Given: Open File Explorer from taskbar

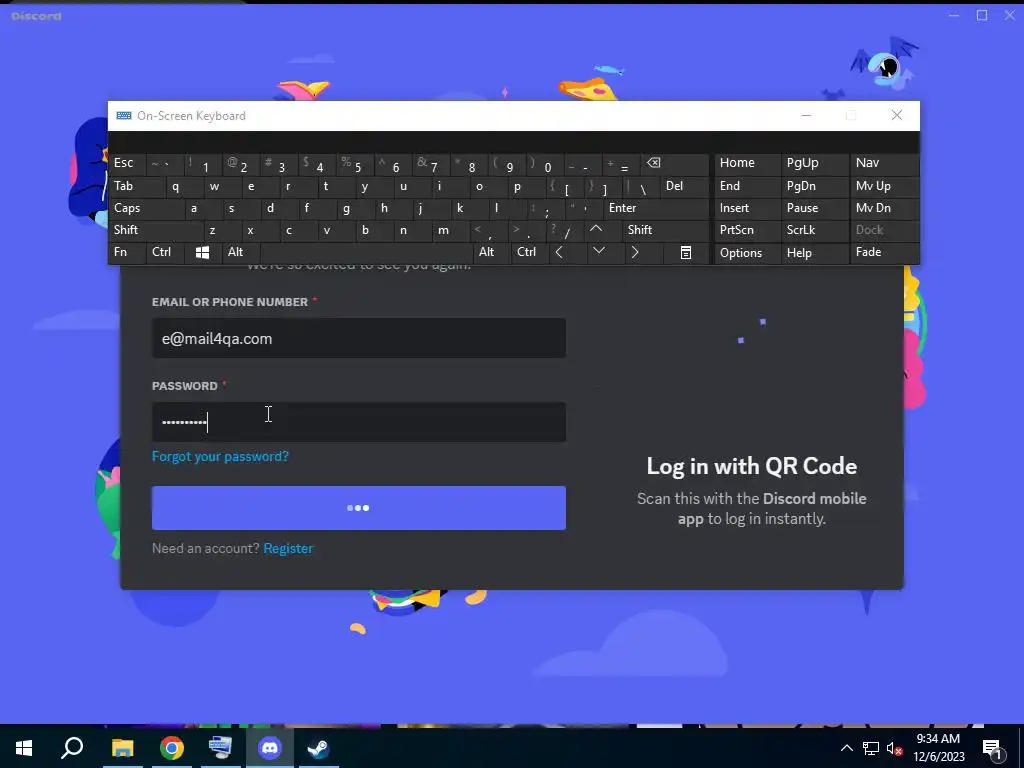Looking at the screenshot, I should (122, 748).
